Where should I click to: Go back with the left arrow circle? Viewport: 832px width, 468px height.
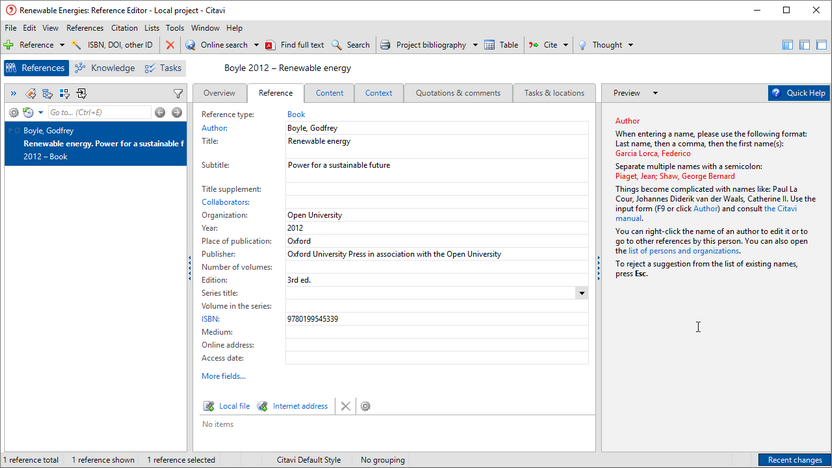pyautogui.click(x=160, y=112)
